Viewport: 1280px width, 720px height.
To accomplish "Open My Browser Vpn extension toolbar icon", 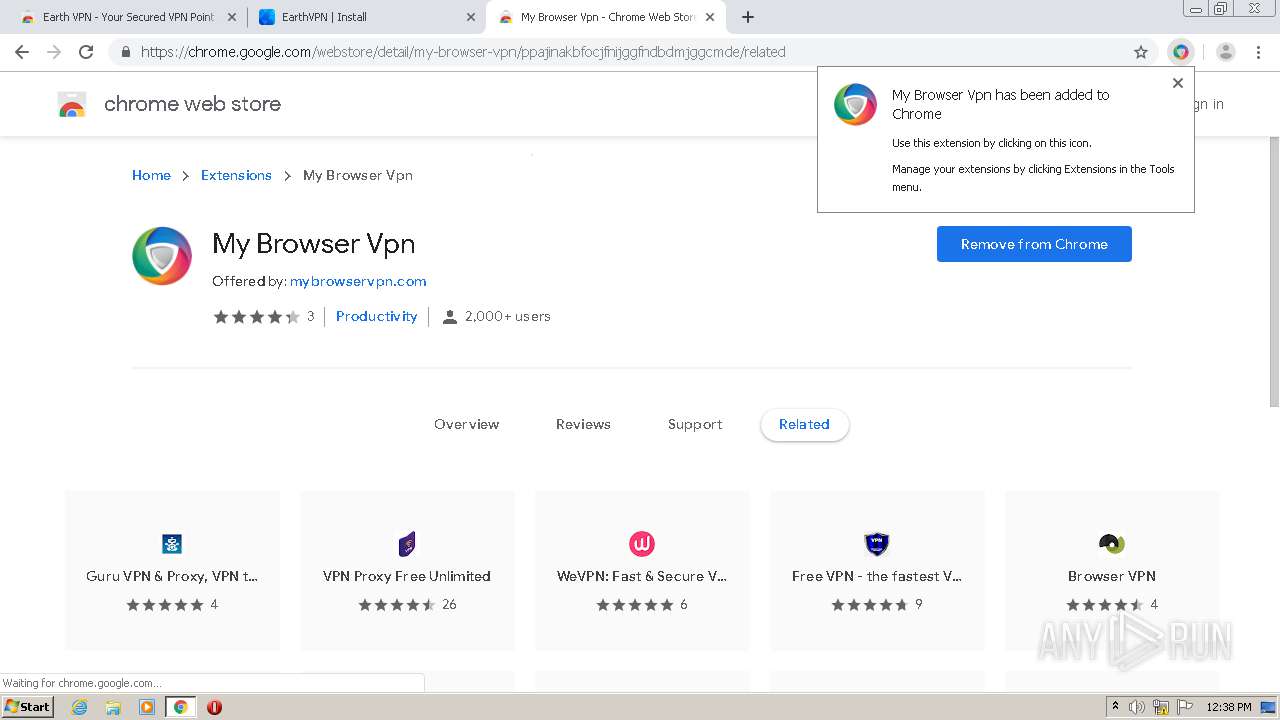I will [1181, 52].
